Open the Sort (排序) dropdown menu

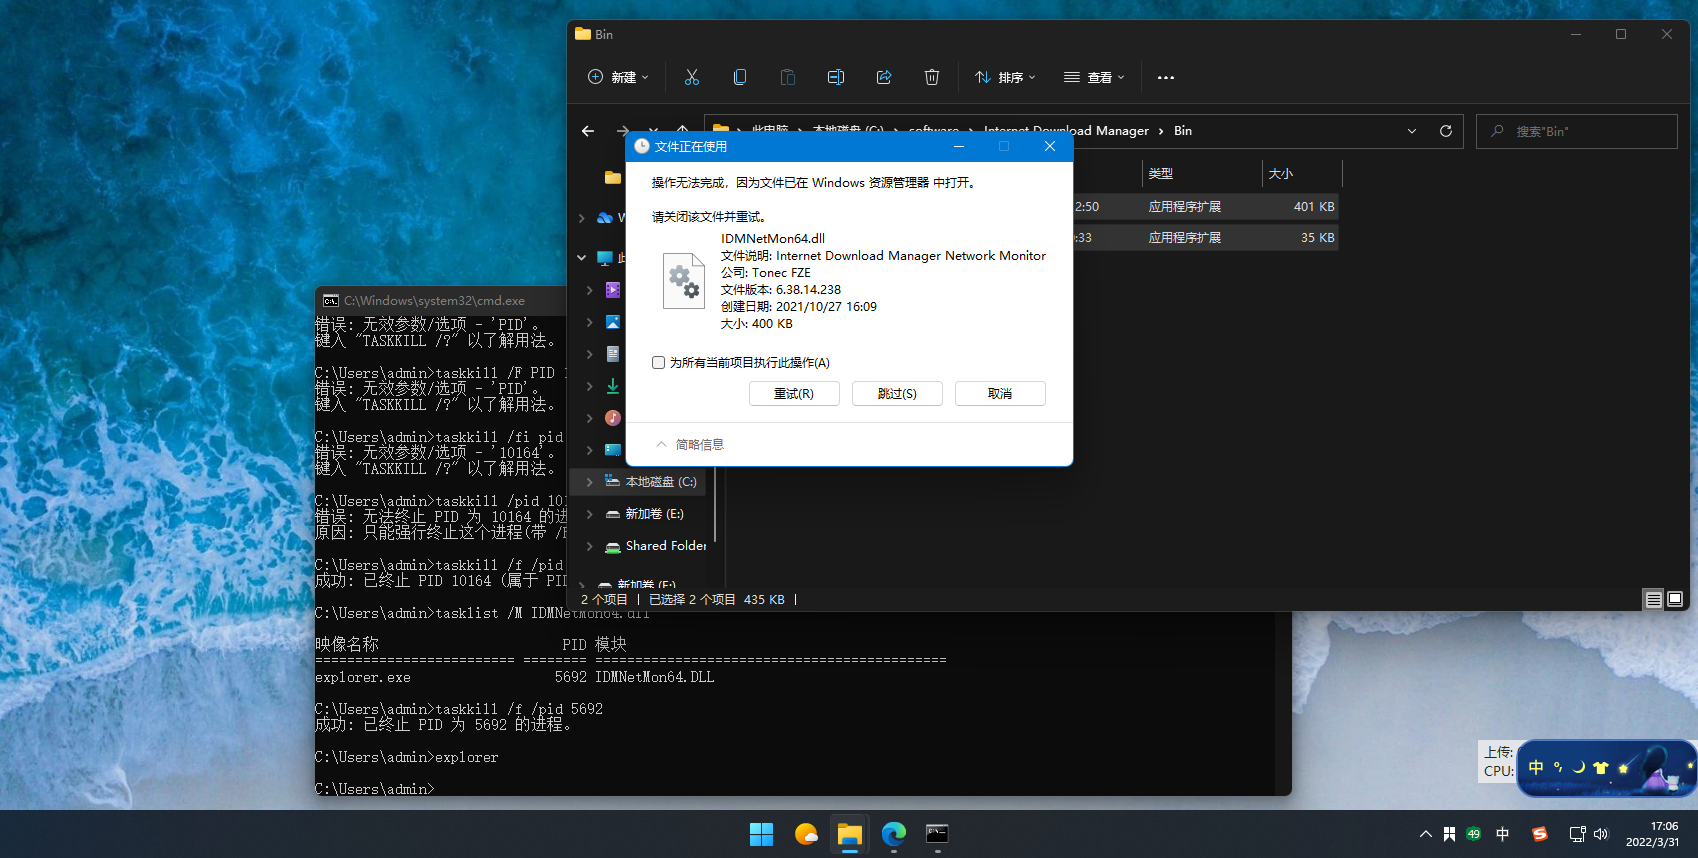[x=1005, y=77]
